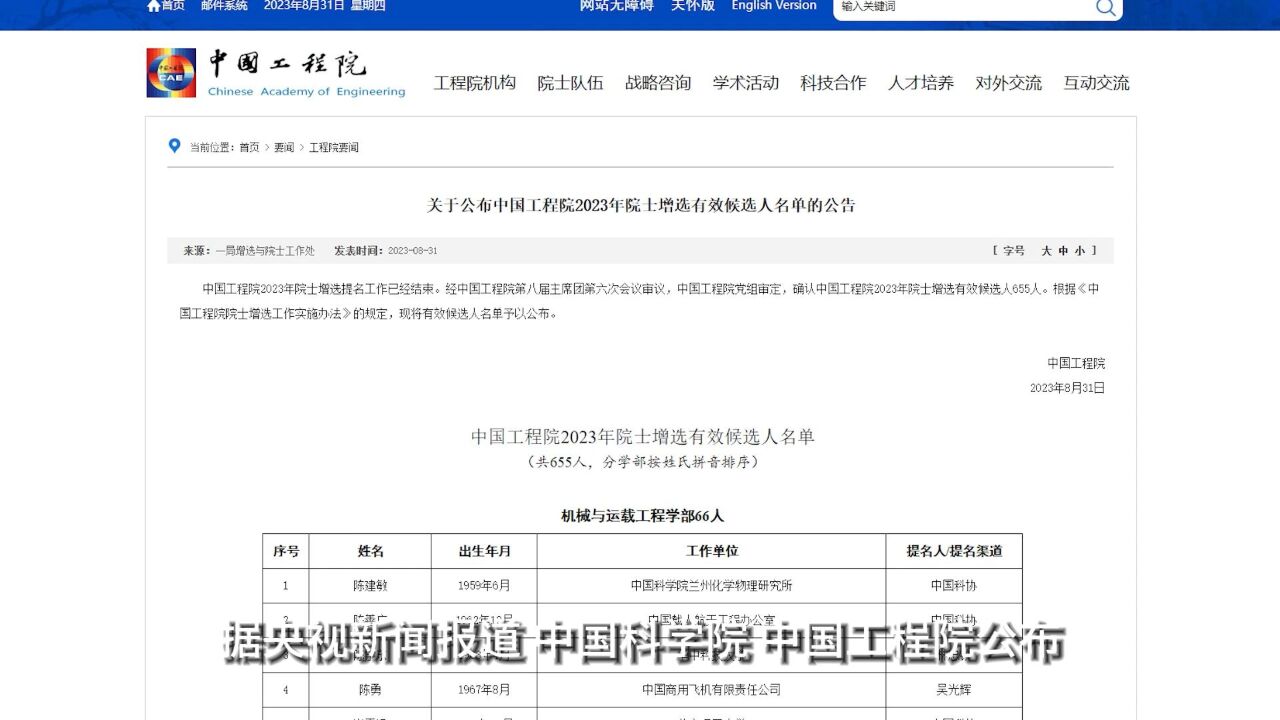Viewport: 1280px width, 720px height.
Task: Open the 学术活动 menu
Action: [x=746, y=83]
